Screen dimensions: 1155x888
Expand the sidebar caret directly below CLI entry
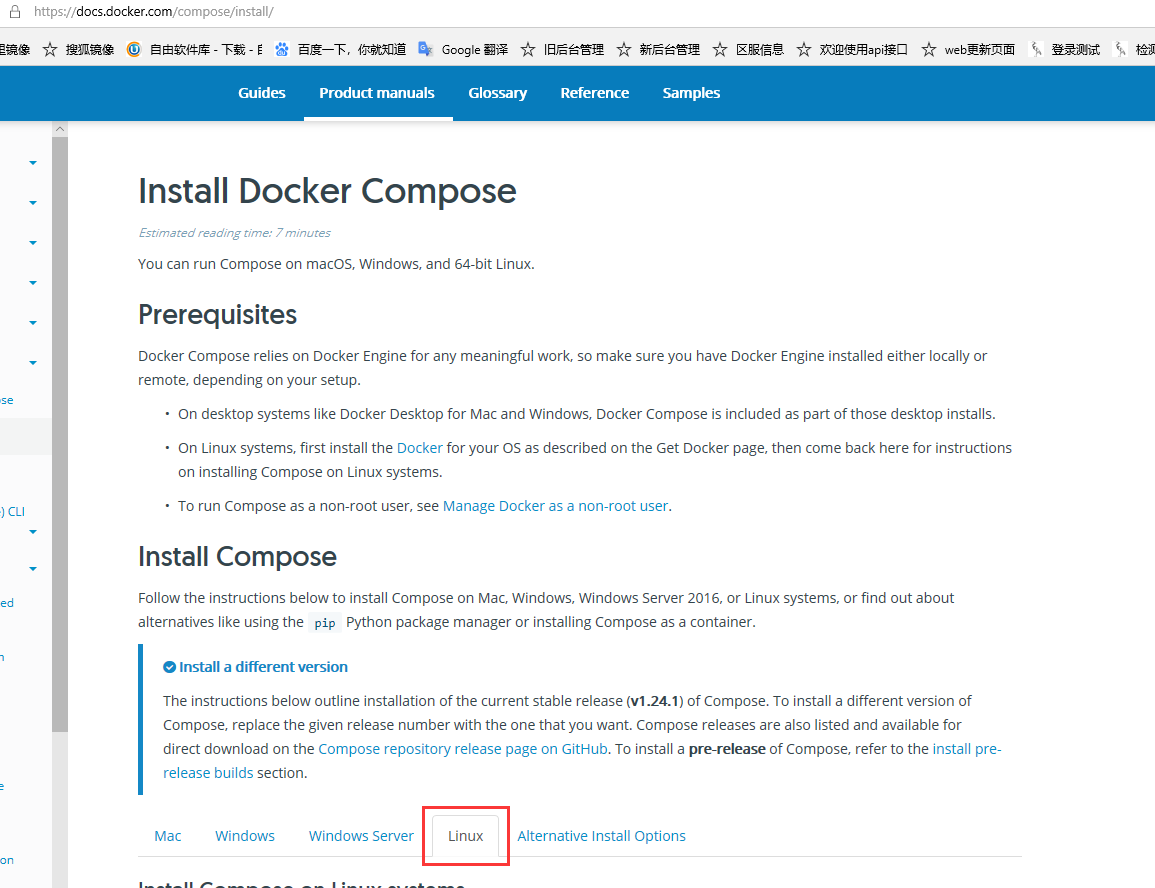(x=33, y=531)
